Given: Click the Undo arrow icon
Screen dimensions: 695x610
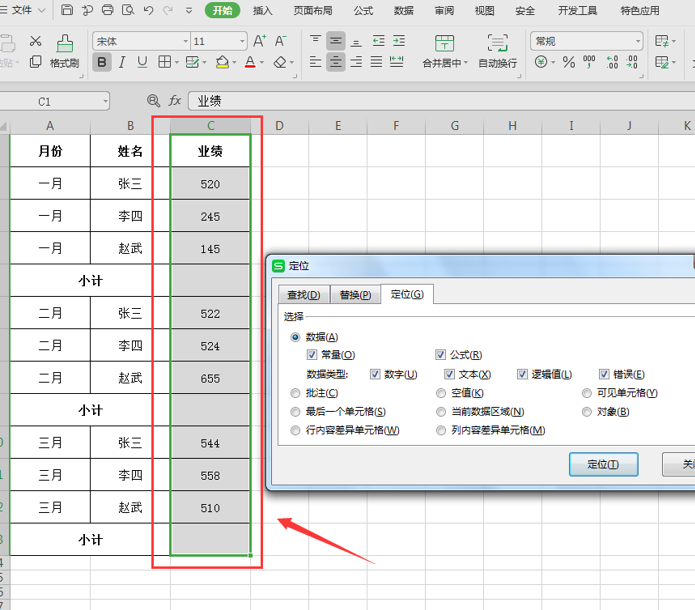Looking at the screenshot, I should point(148,10).
